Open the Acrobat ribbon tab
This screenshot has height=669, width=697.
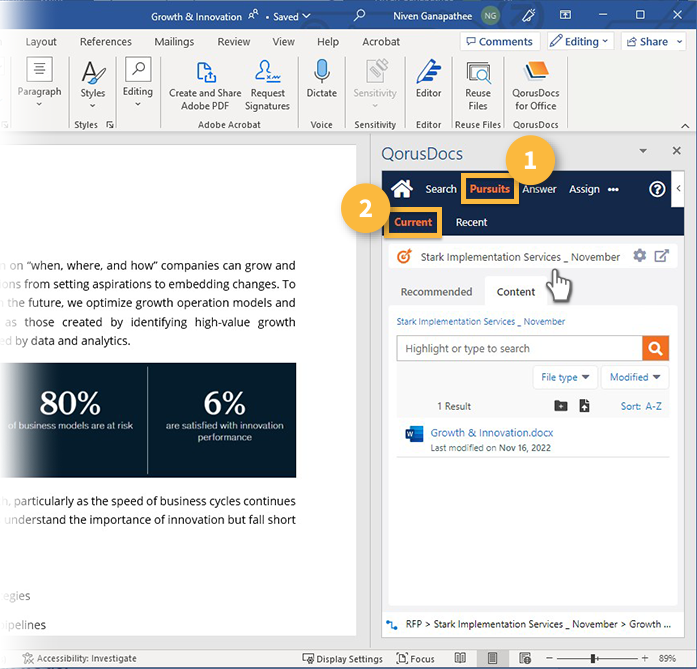pos(381,42)
